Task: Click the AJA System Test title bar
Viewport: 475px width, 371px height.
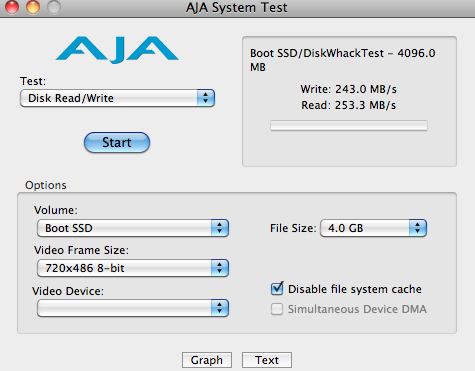Action: pyautogui.click(x=237, y=8)
